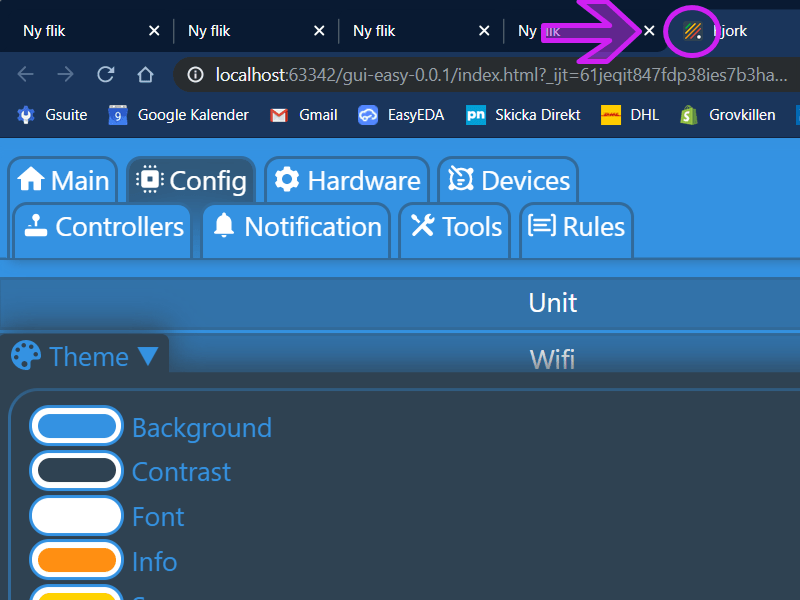Open the Google Kalender bookmark
The width and height of the screenshot is (800, 600).
click(x=178, y=115)
